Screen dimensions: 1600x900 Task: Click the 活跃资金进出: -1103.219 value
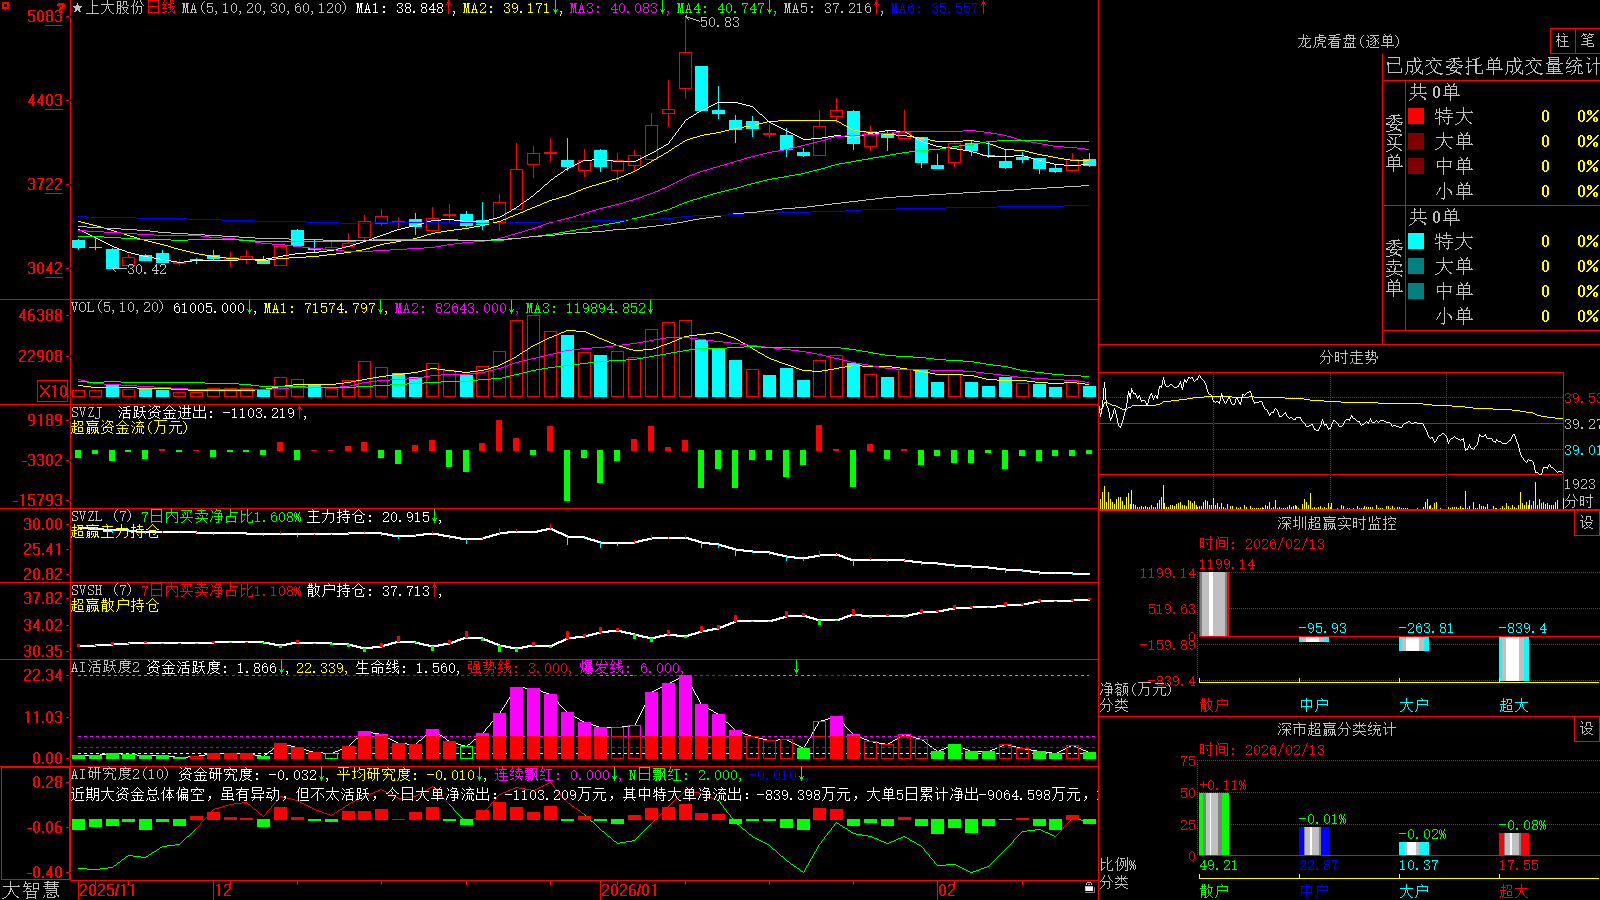[x=206, y=412]
